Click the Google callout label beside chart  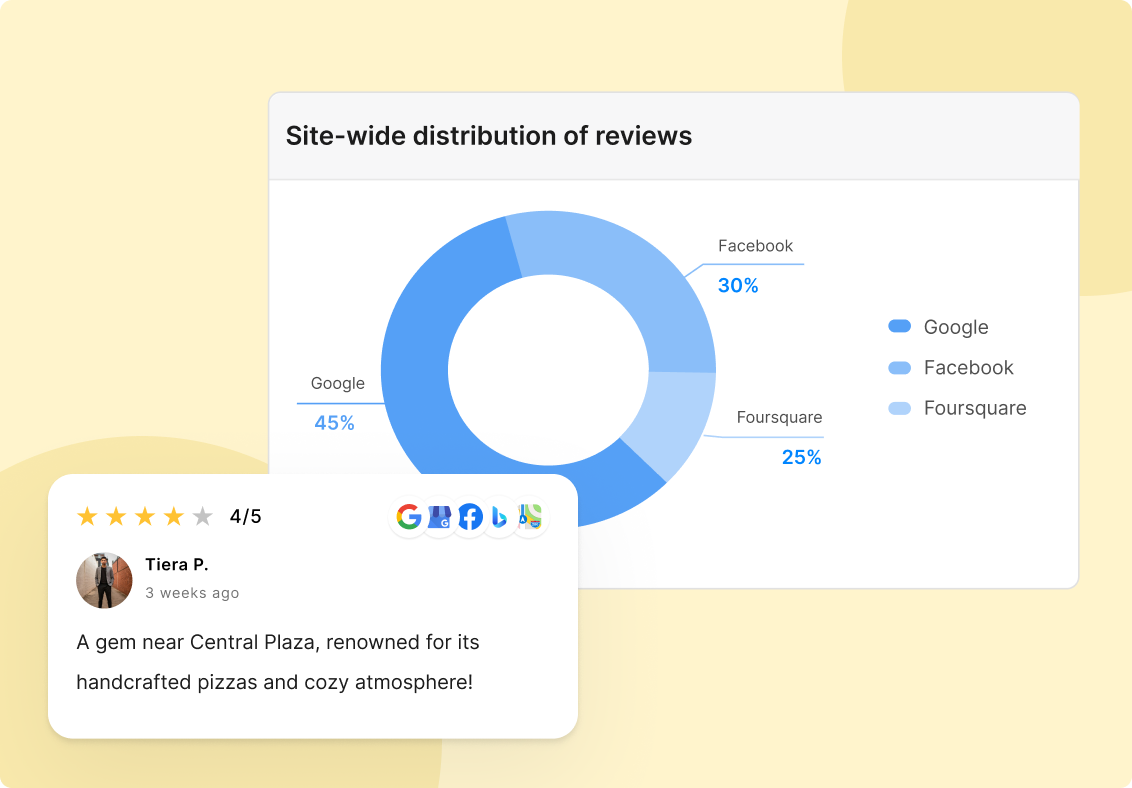(x=337, y=383)
